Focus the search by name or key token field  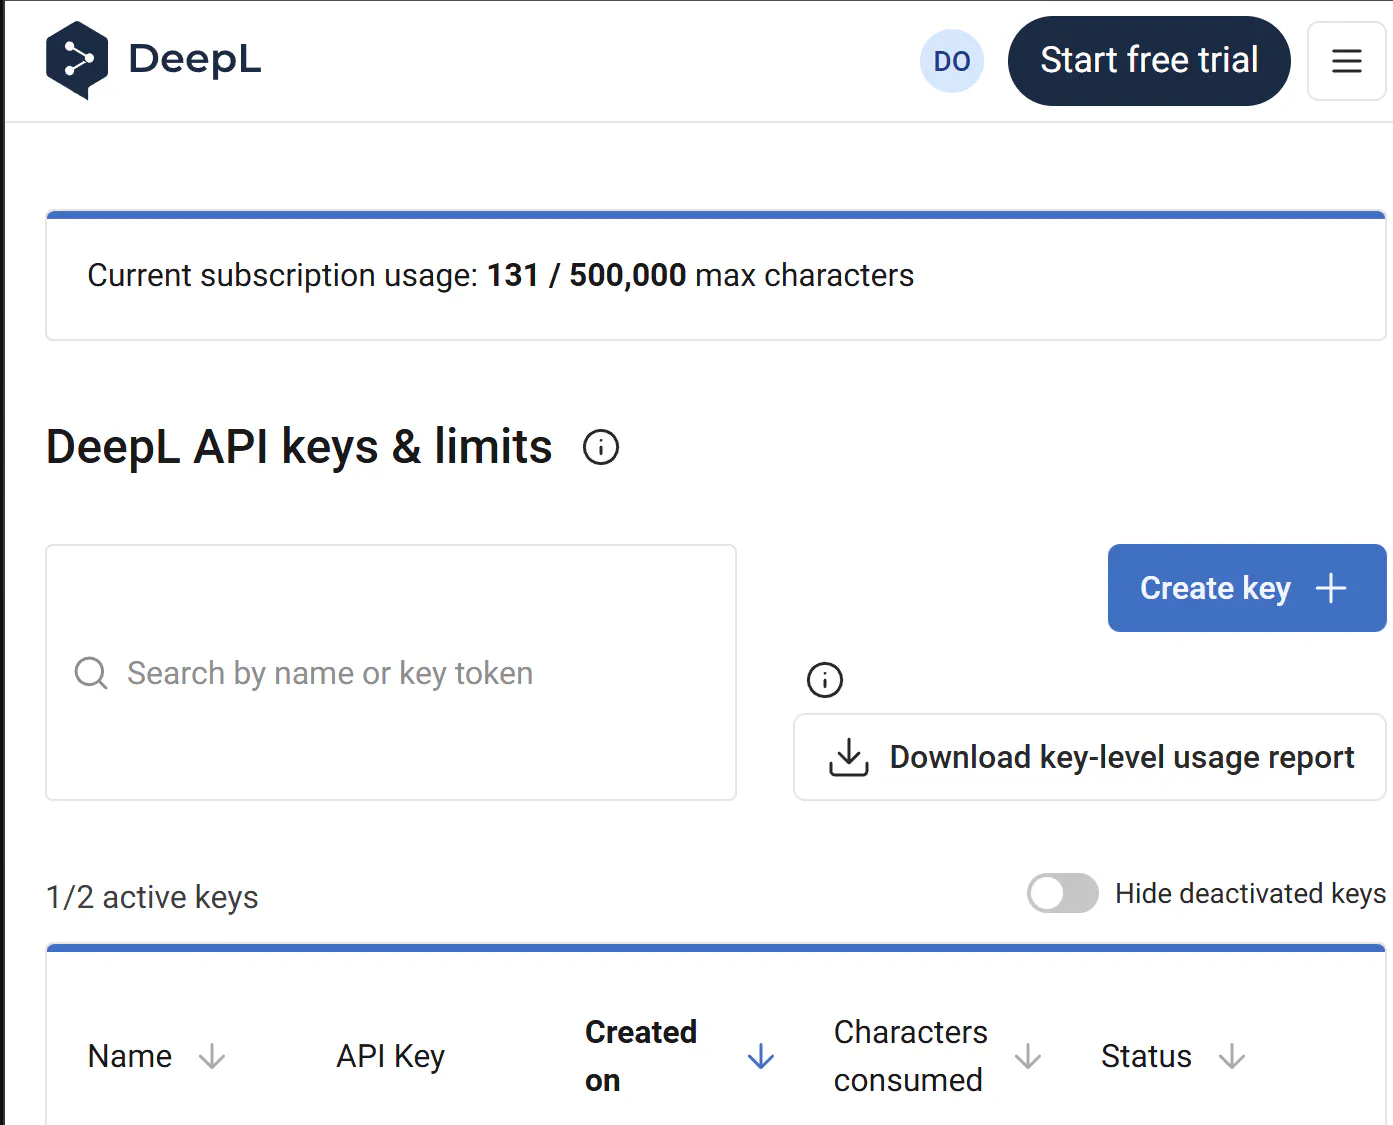(391, 672)
